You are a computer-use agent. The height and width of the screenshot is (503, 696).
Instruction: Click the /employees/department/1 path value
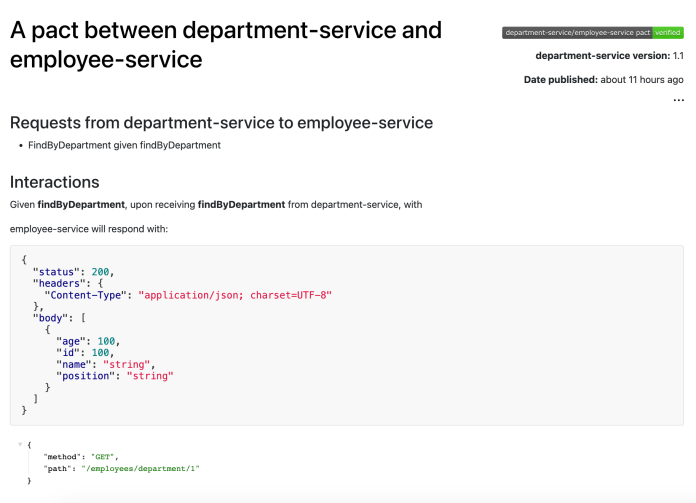(x=144, y=468)
